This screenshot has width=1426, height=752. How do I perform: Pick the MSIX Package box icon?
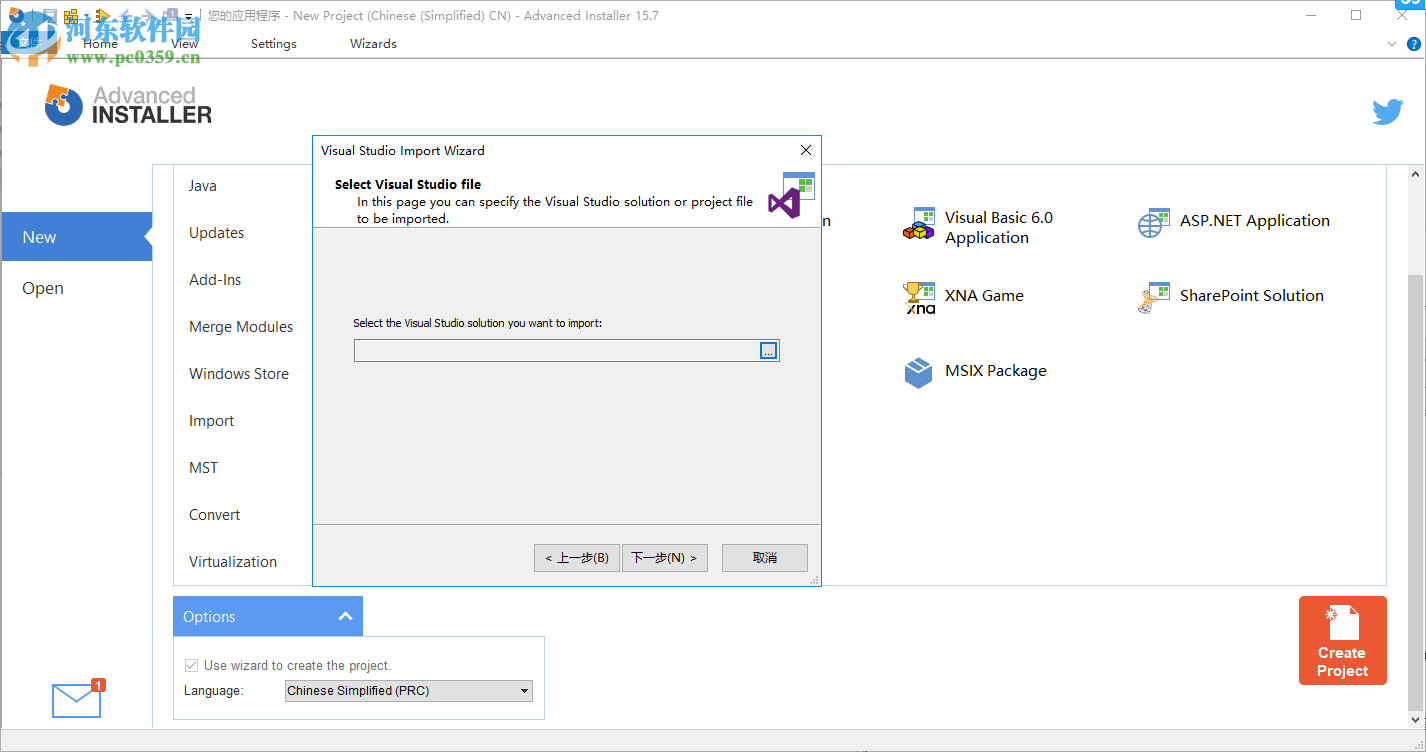click(x=918, y=372)
